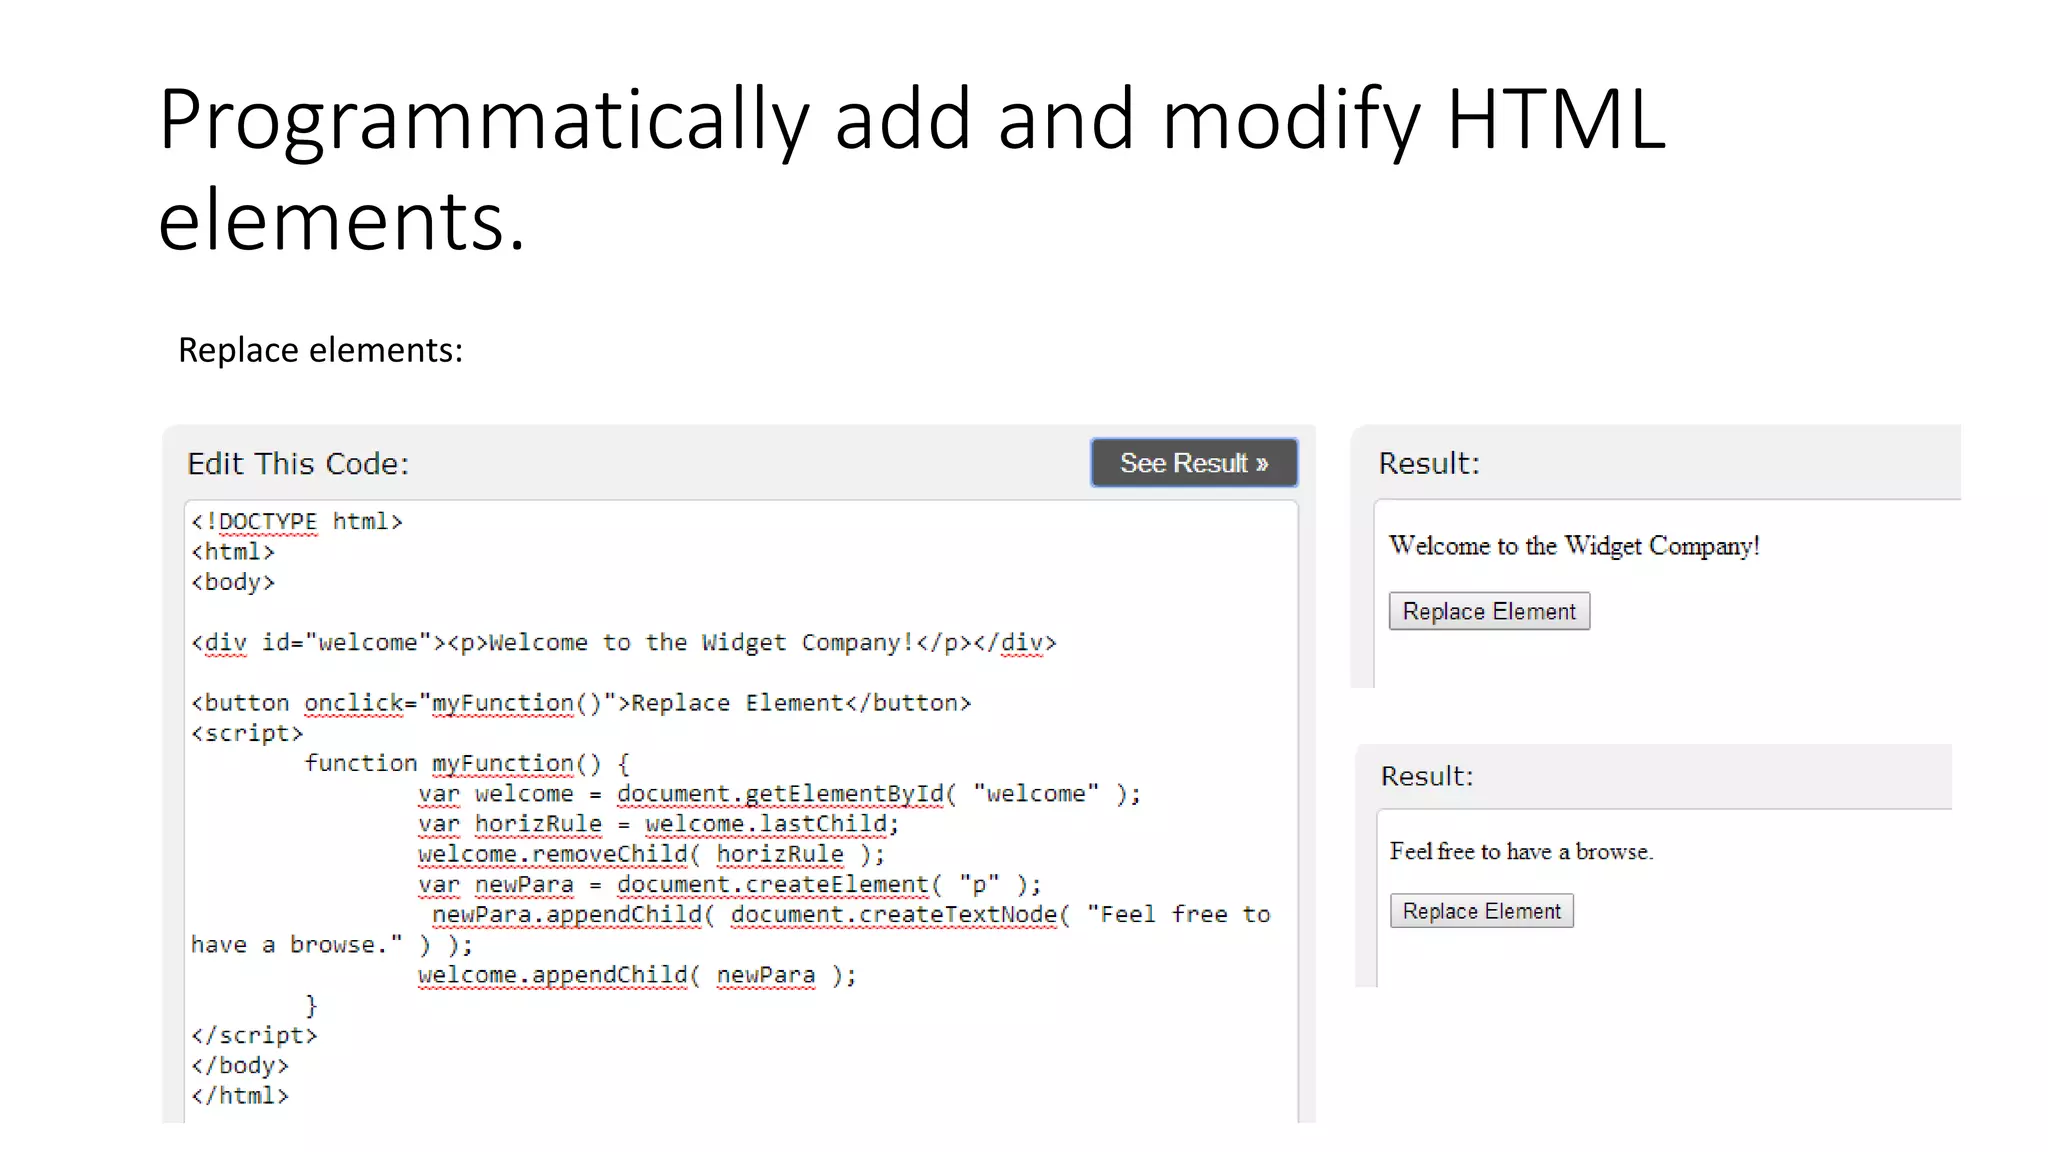This screenshot has height=1152, width=2048.
Task: Click the closing </body> tag line
Action: (240, 1066)
